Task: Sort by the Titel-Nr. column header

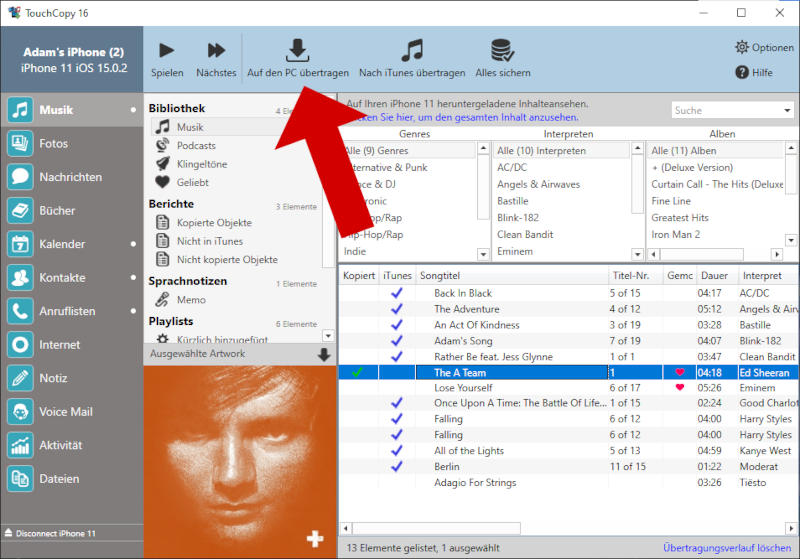Action: tap(635, 276)
